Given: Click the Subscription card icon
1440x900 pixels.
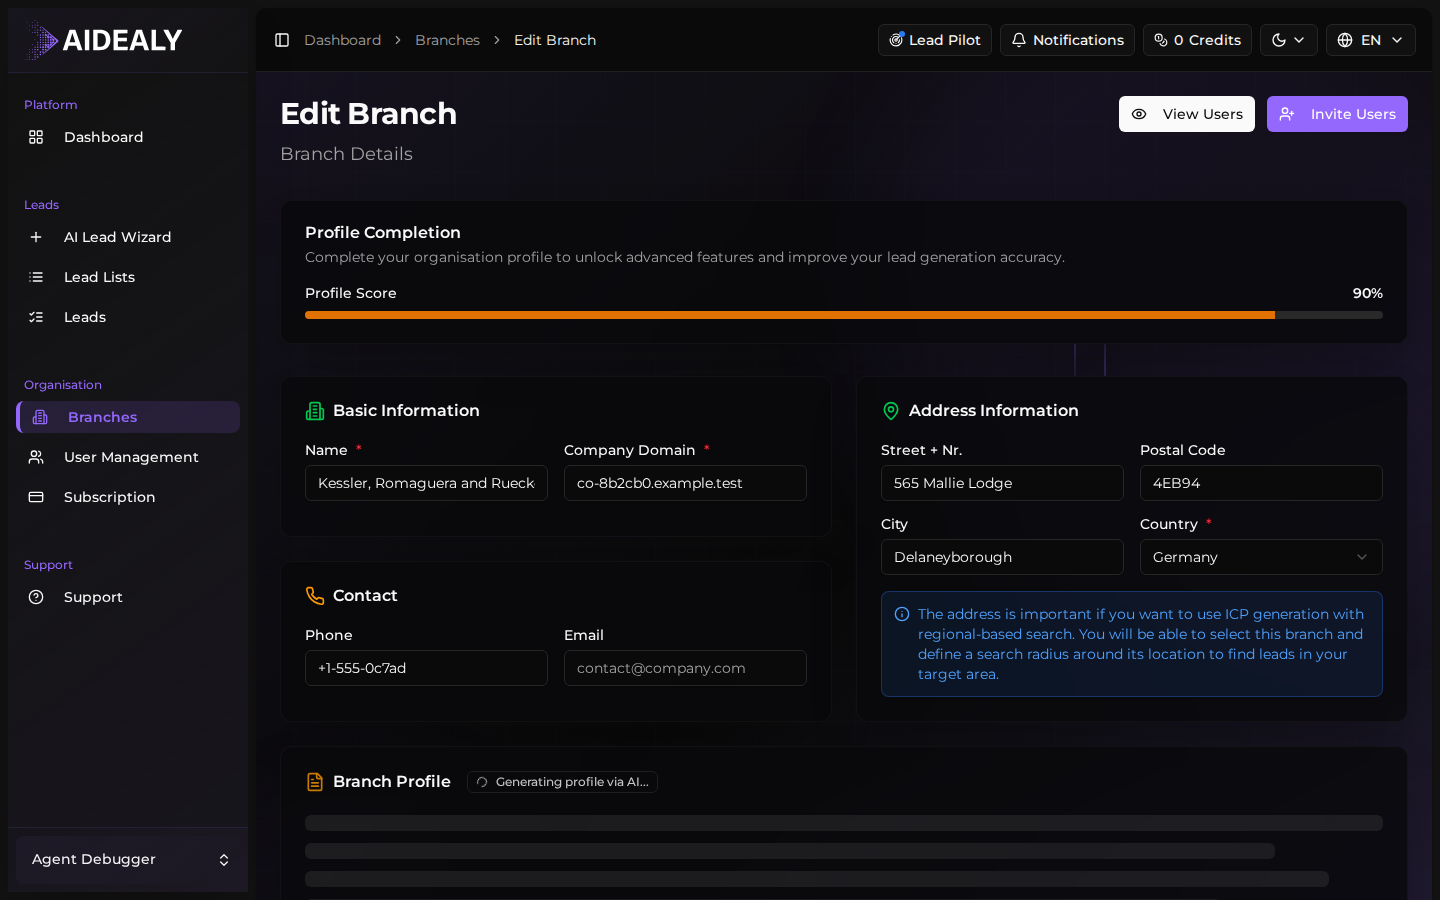Looking at the screenshot, I should click(x=36, y=497).
